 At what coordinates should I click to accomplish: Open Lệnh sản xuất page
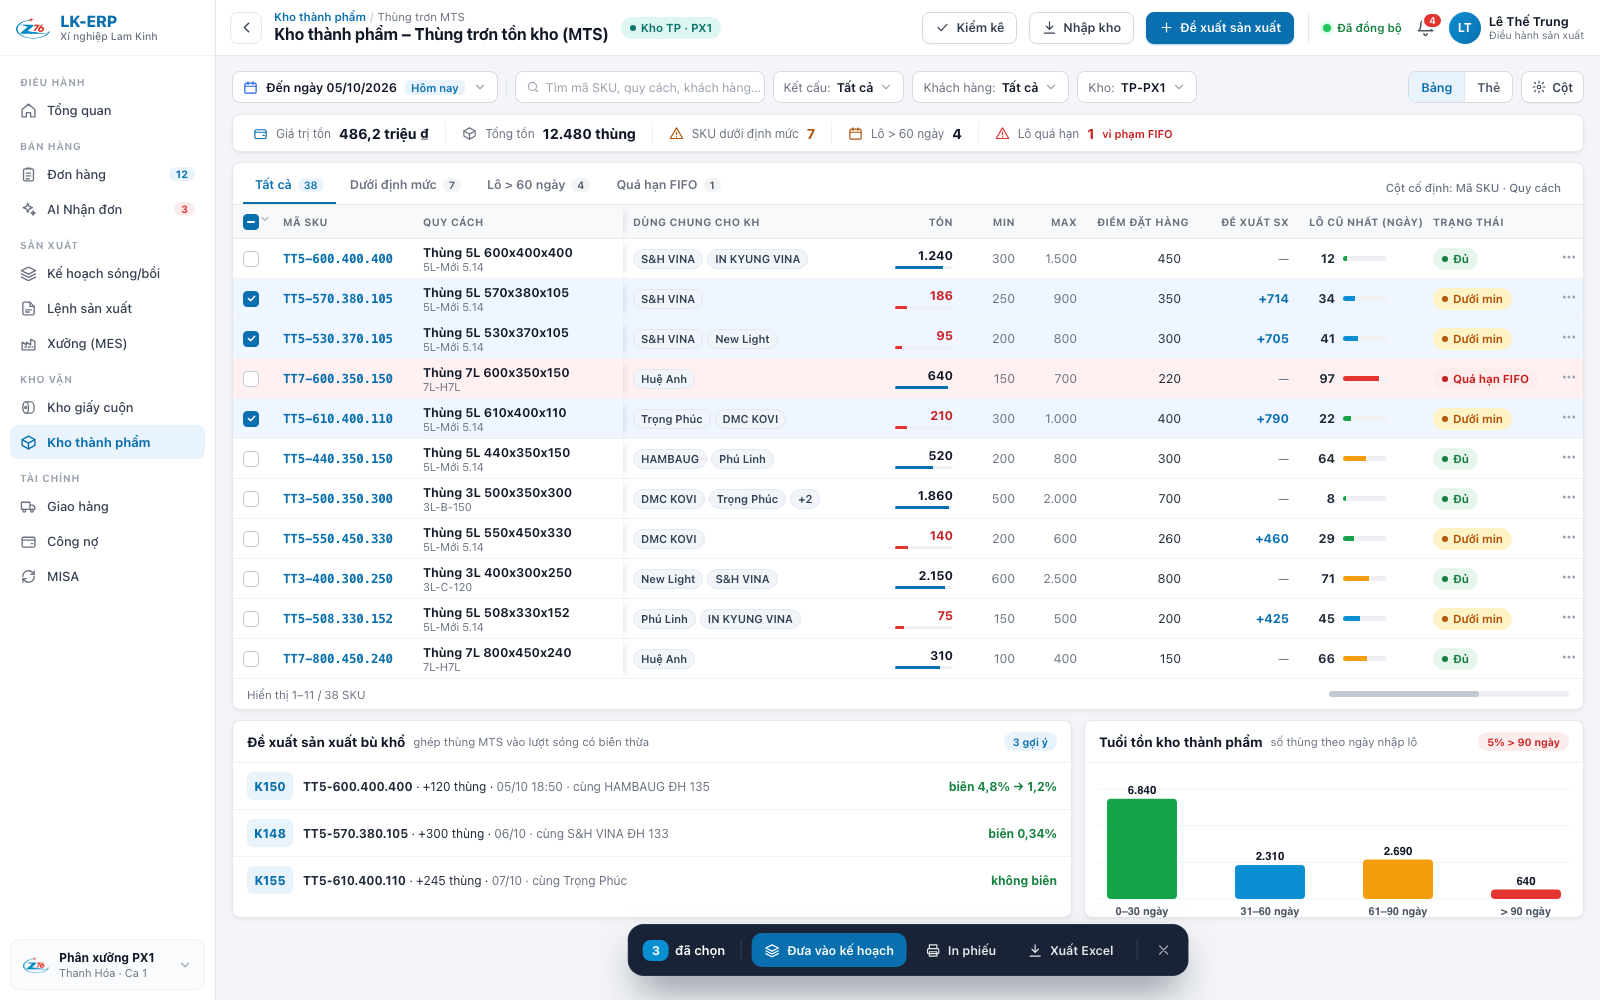(107, 308)
